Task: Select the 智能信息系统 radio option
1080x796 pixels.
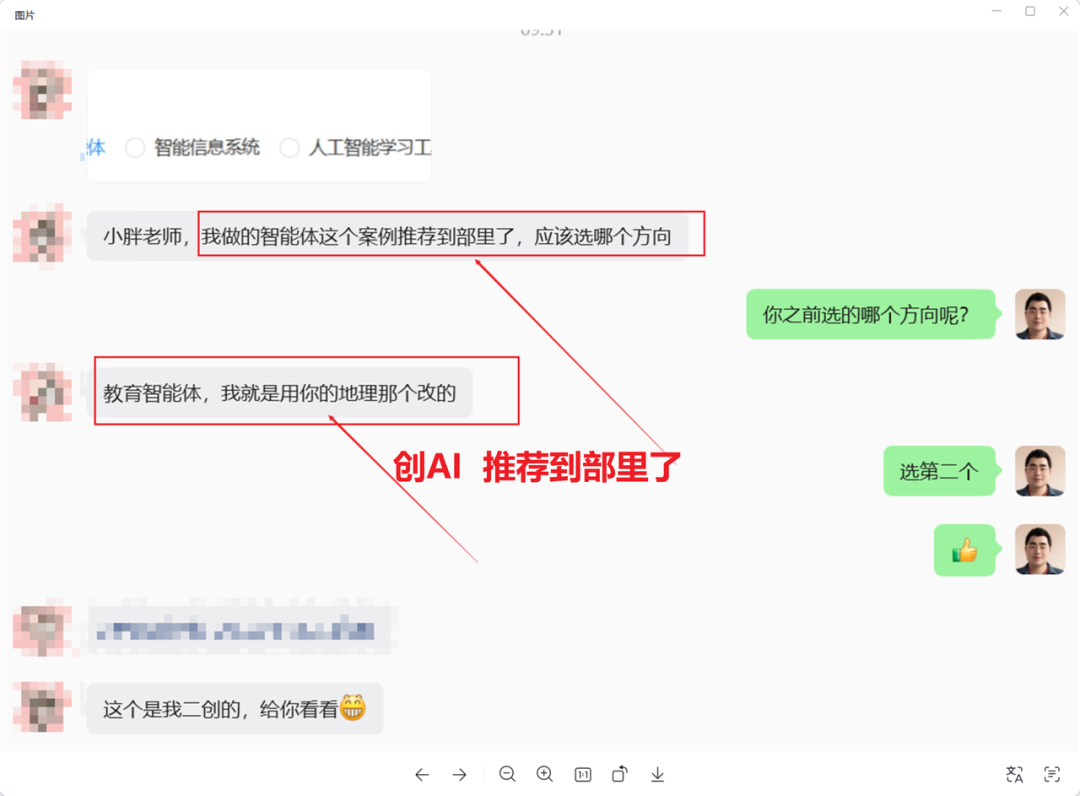Action: pyautogui.click(x=135, y=147)
